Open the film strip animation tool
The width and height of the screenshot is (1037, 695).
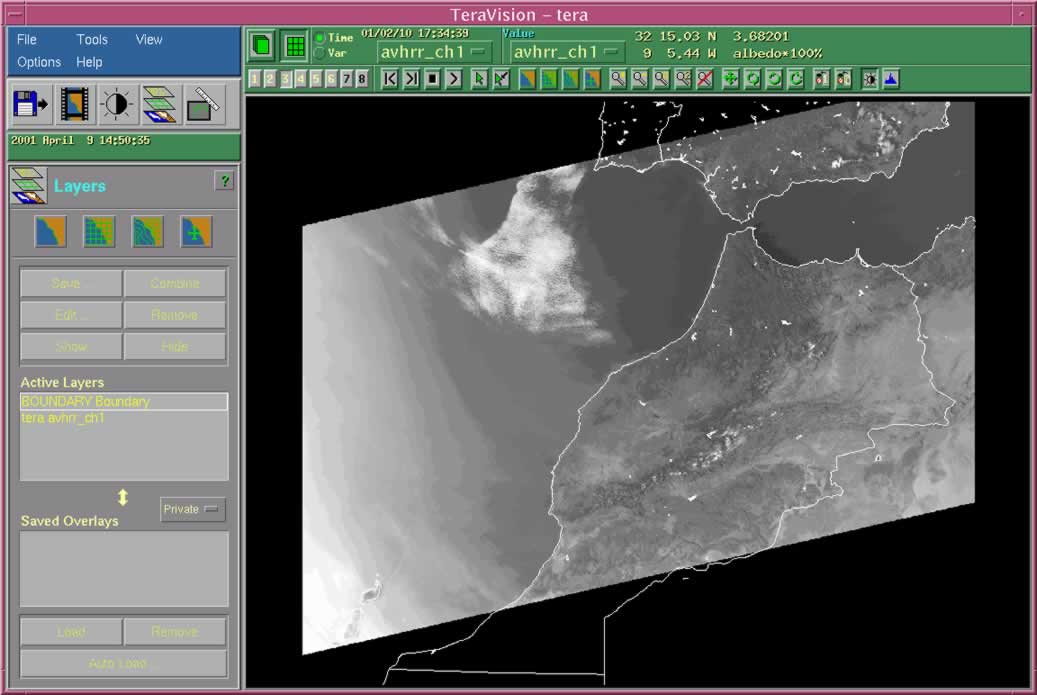[x=75, y=104]
